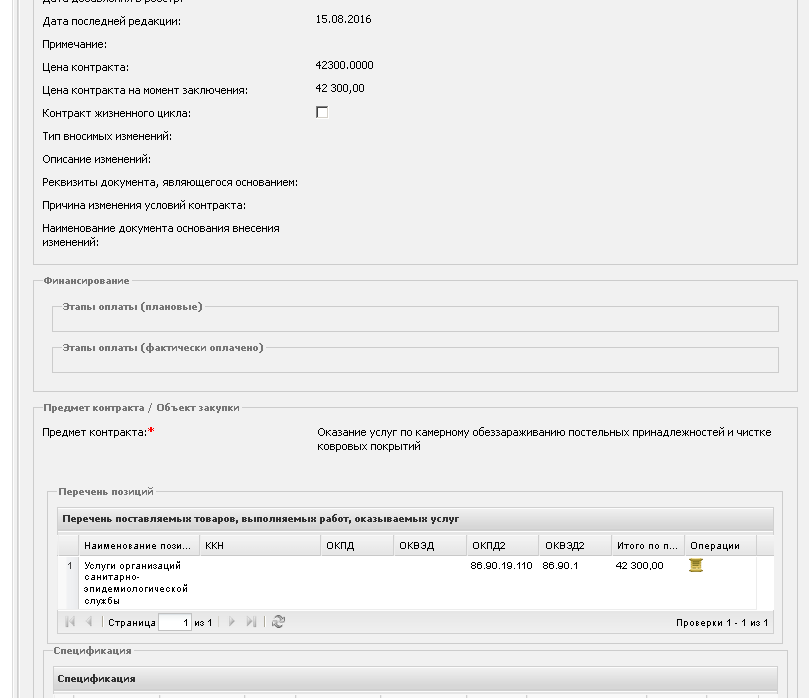
Task: Go to last page in positions pager
Action: pos(251,622)
